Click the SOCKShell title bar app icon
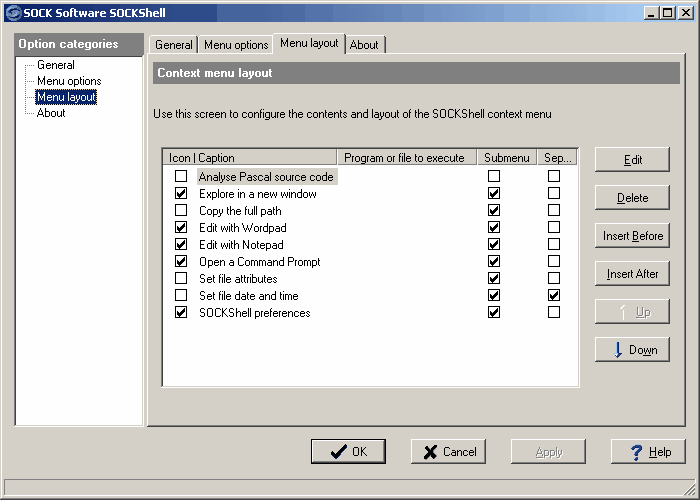The height and width of the screenshot is (500, 700). tap(12, 12)
